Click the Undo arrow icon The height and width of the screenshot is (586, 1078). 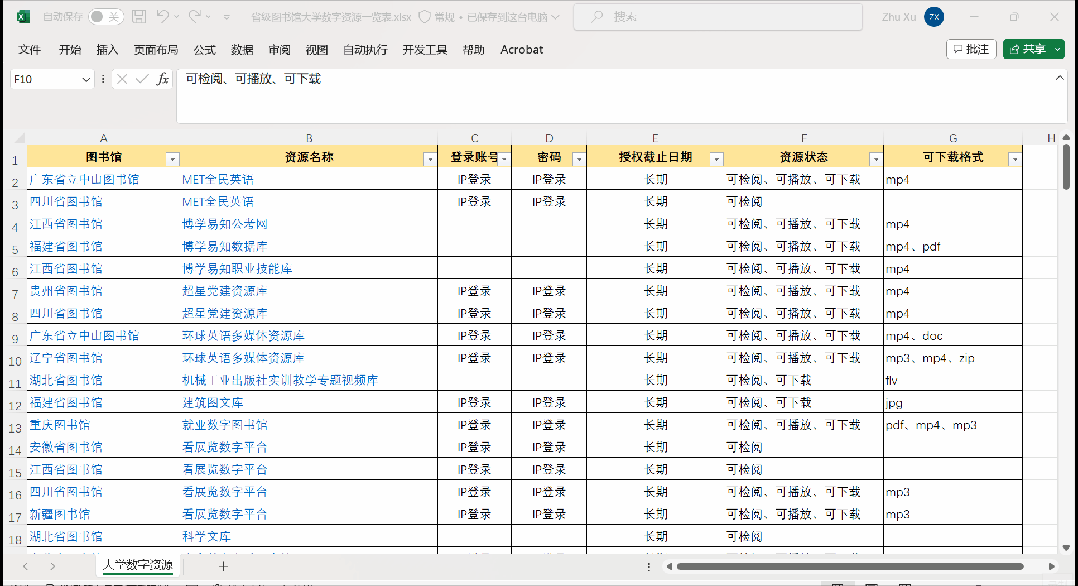[x=162, y=17]
